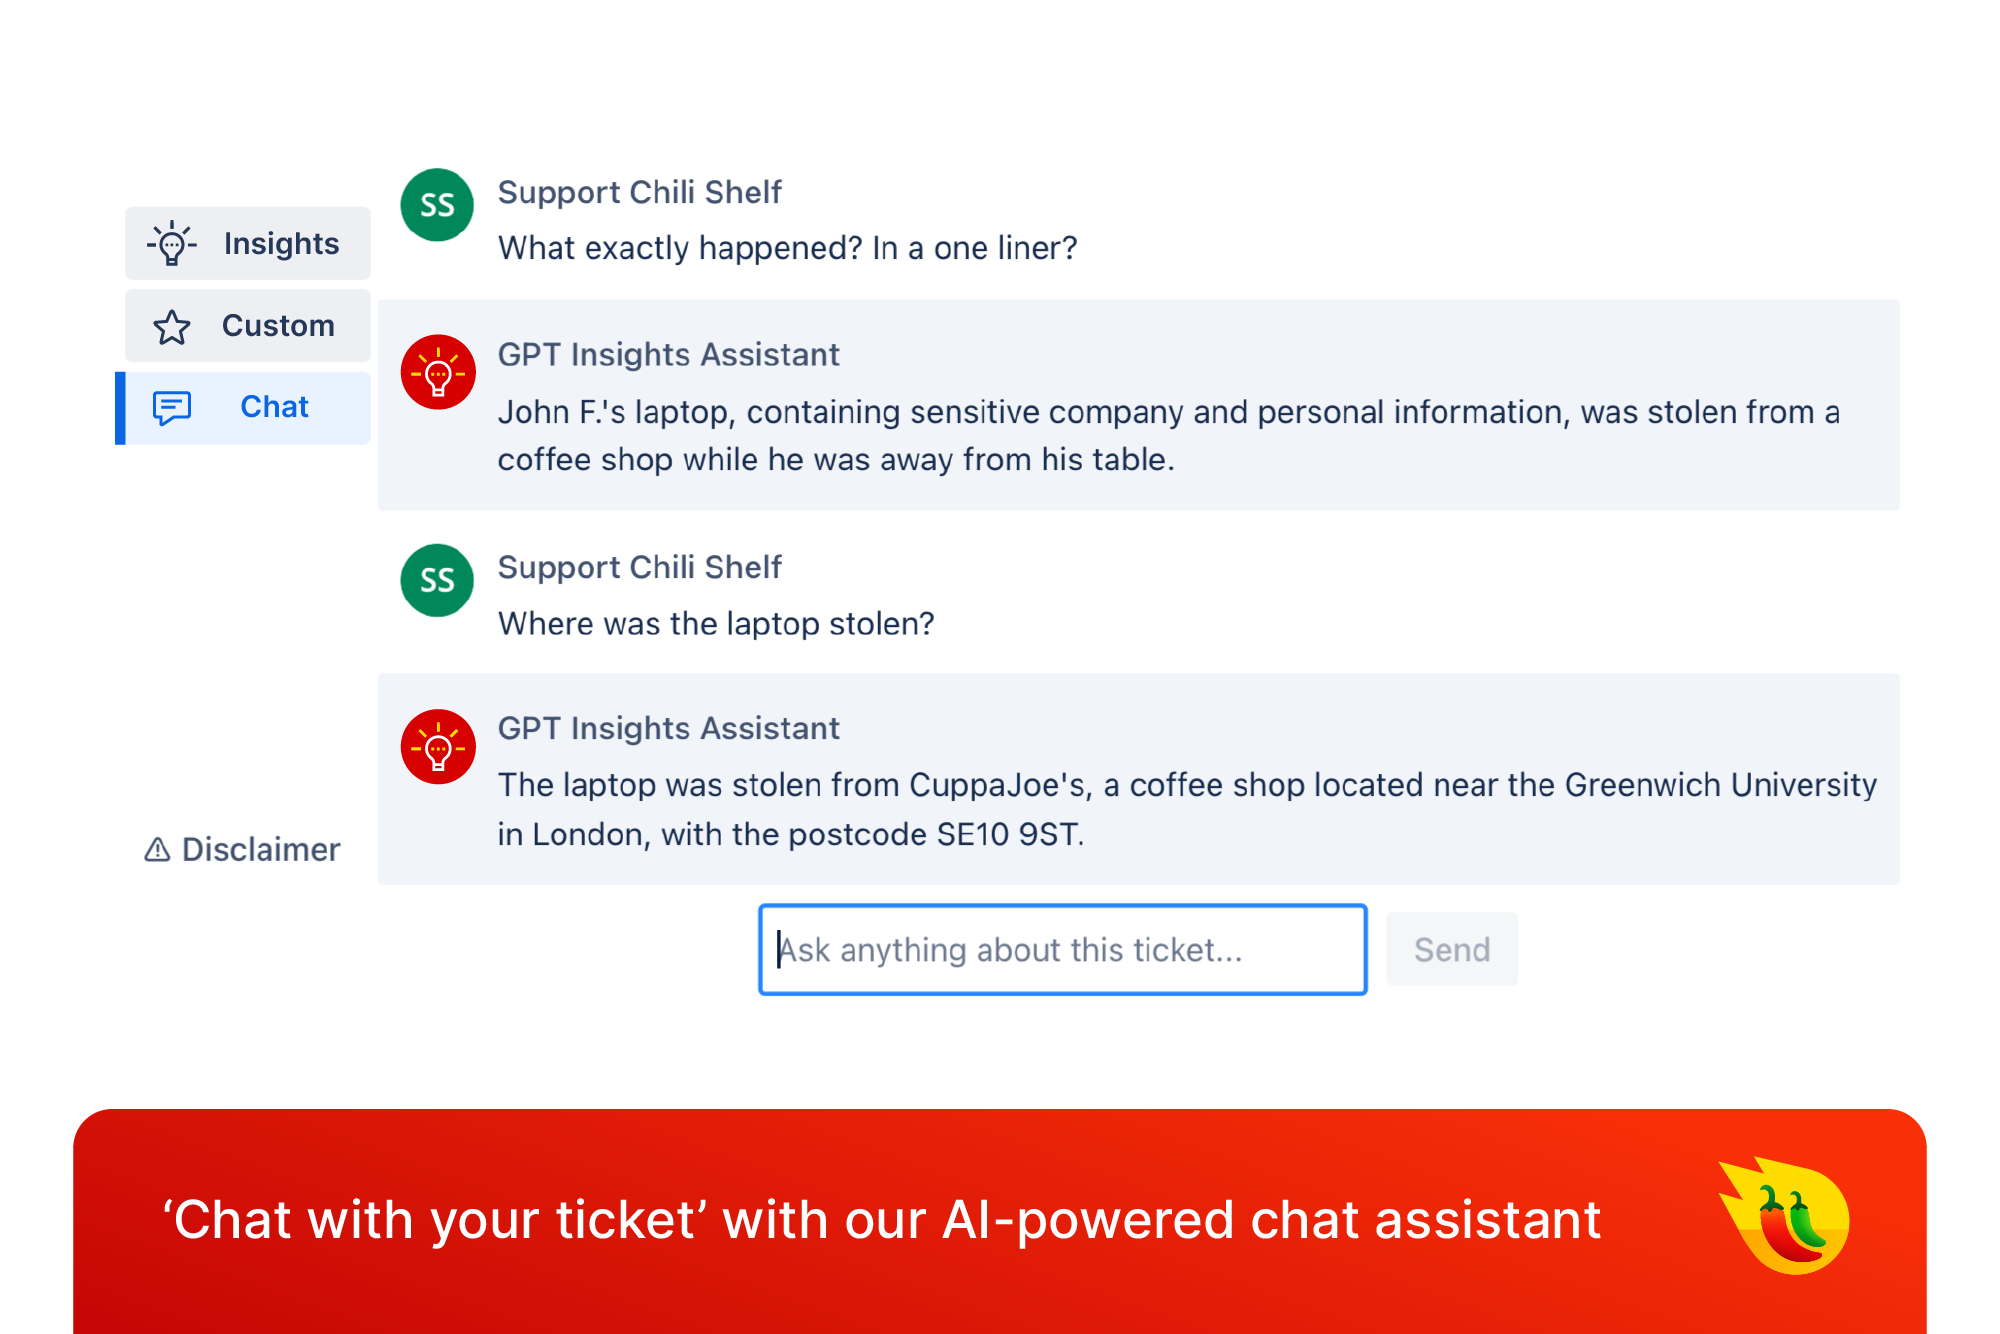This screenshot has width=2000, height=1334.
Task: Focus the 'Ask anything about this ticket' field
Action: [x=1063, y=949]
